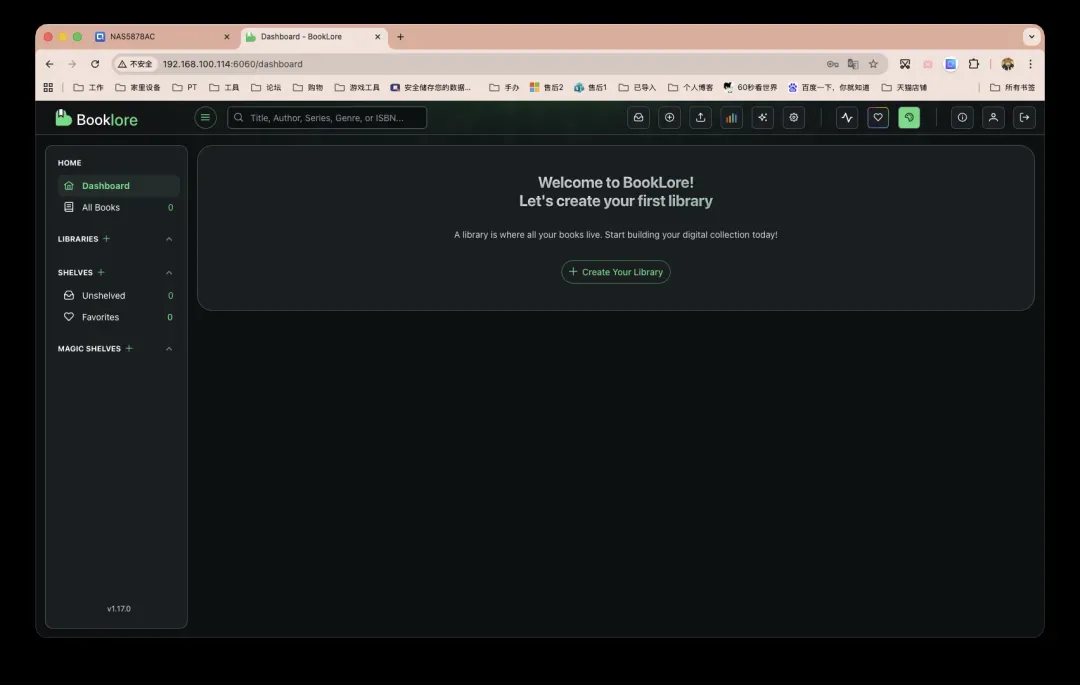Reload the current page
This screenshot has height=685, width=1080.
[x=95, y=64]
